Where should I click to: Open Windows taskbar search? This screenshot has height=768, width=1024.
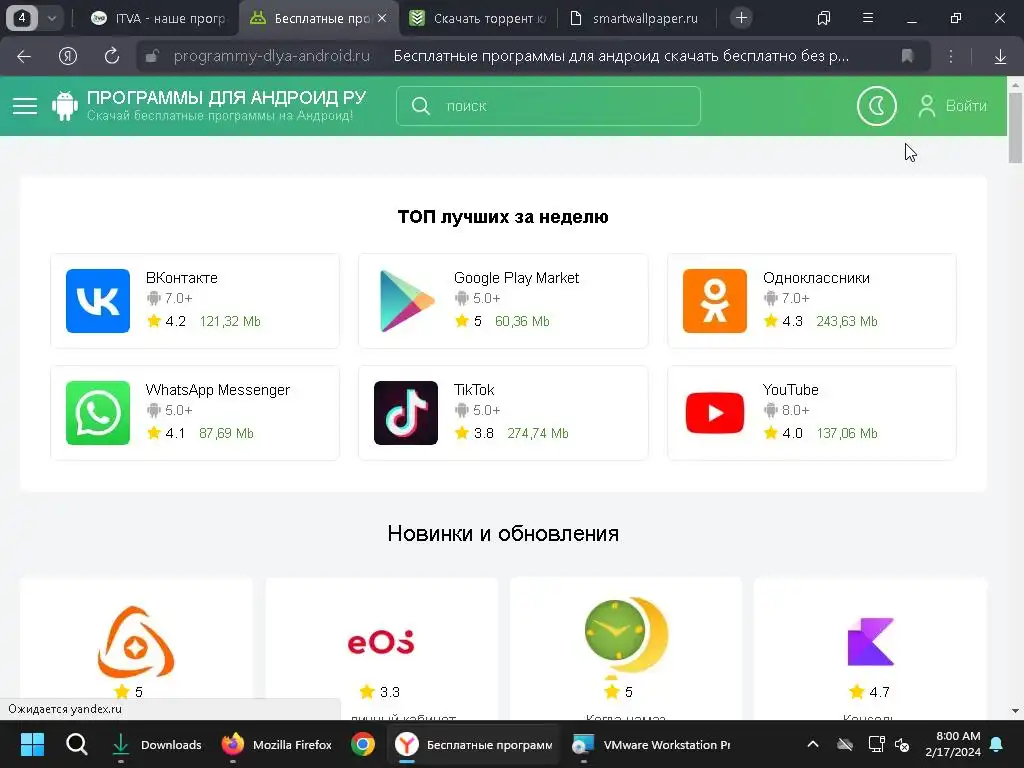[x=76, y=744]
